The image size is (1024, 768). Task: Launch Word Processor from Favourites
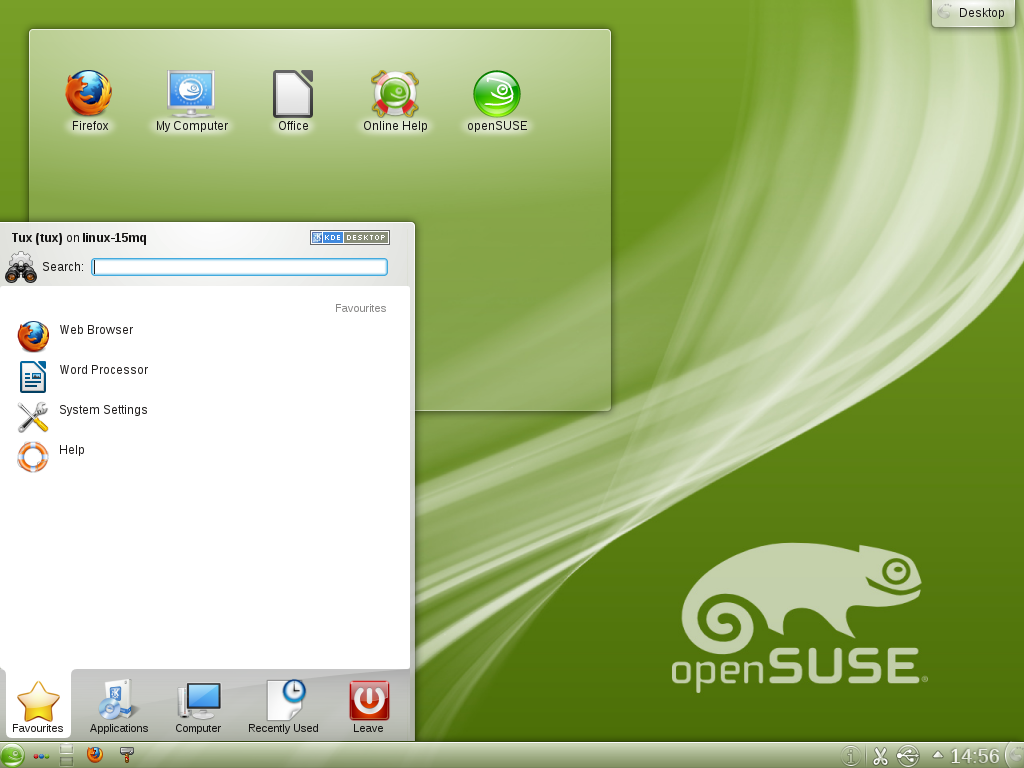(x=204, y=377)
